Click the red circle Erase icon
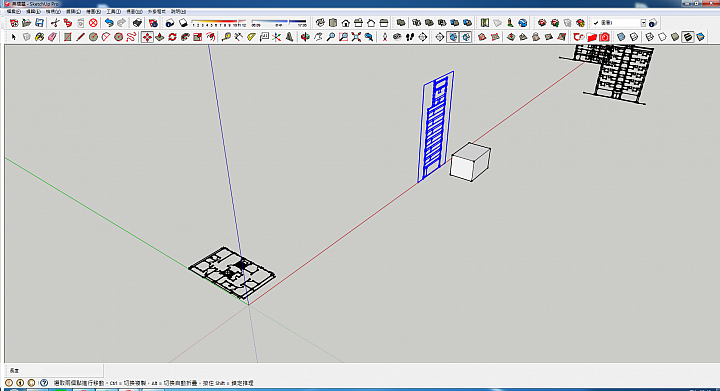The width and height of the screenshot is (720, 391). tap(93, 22)
